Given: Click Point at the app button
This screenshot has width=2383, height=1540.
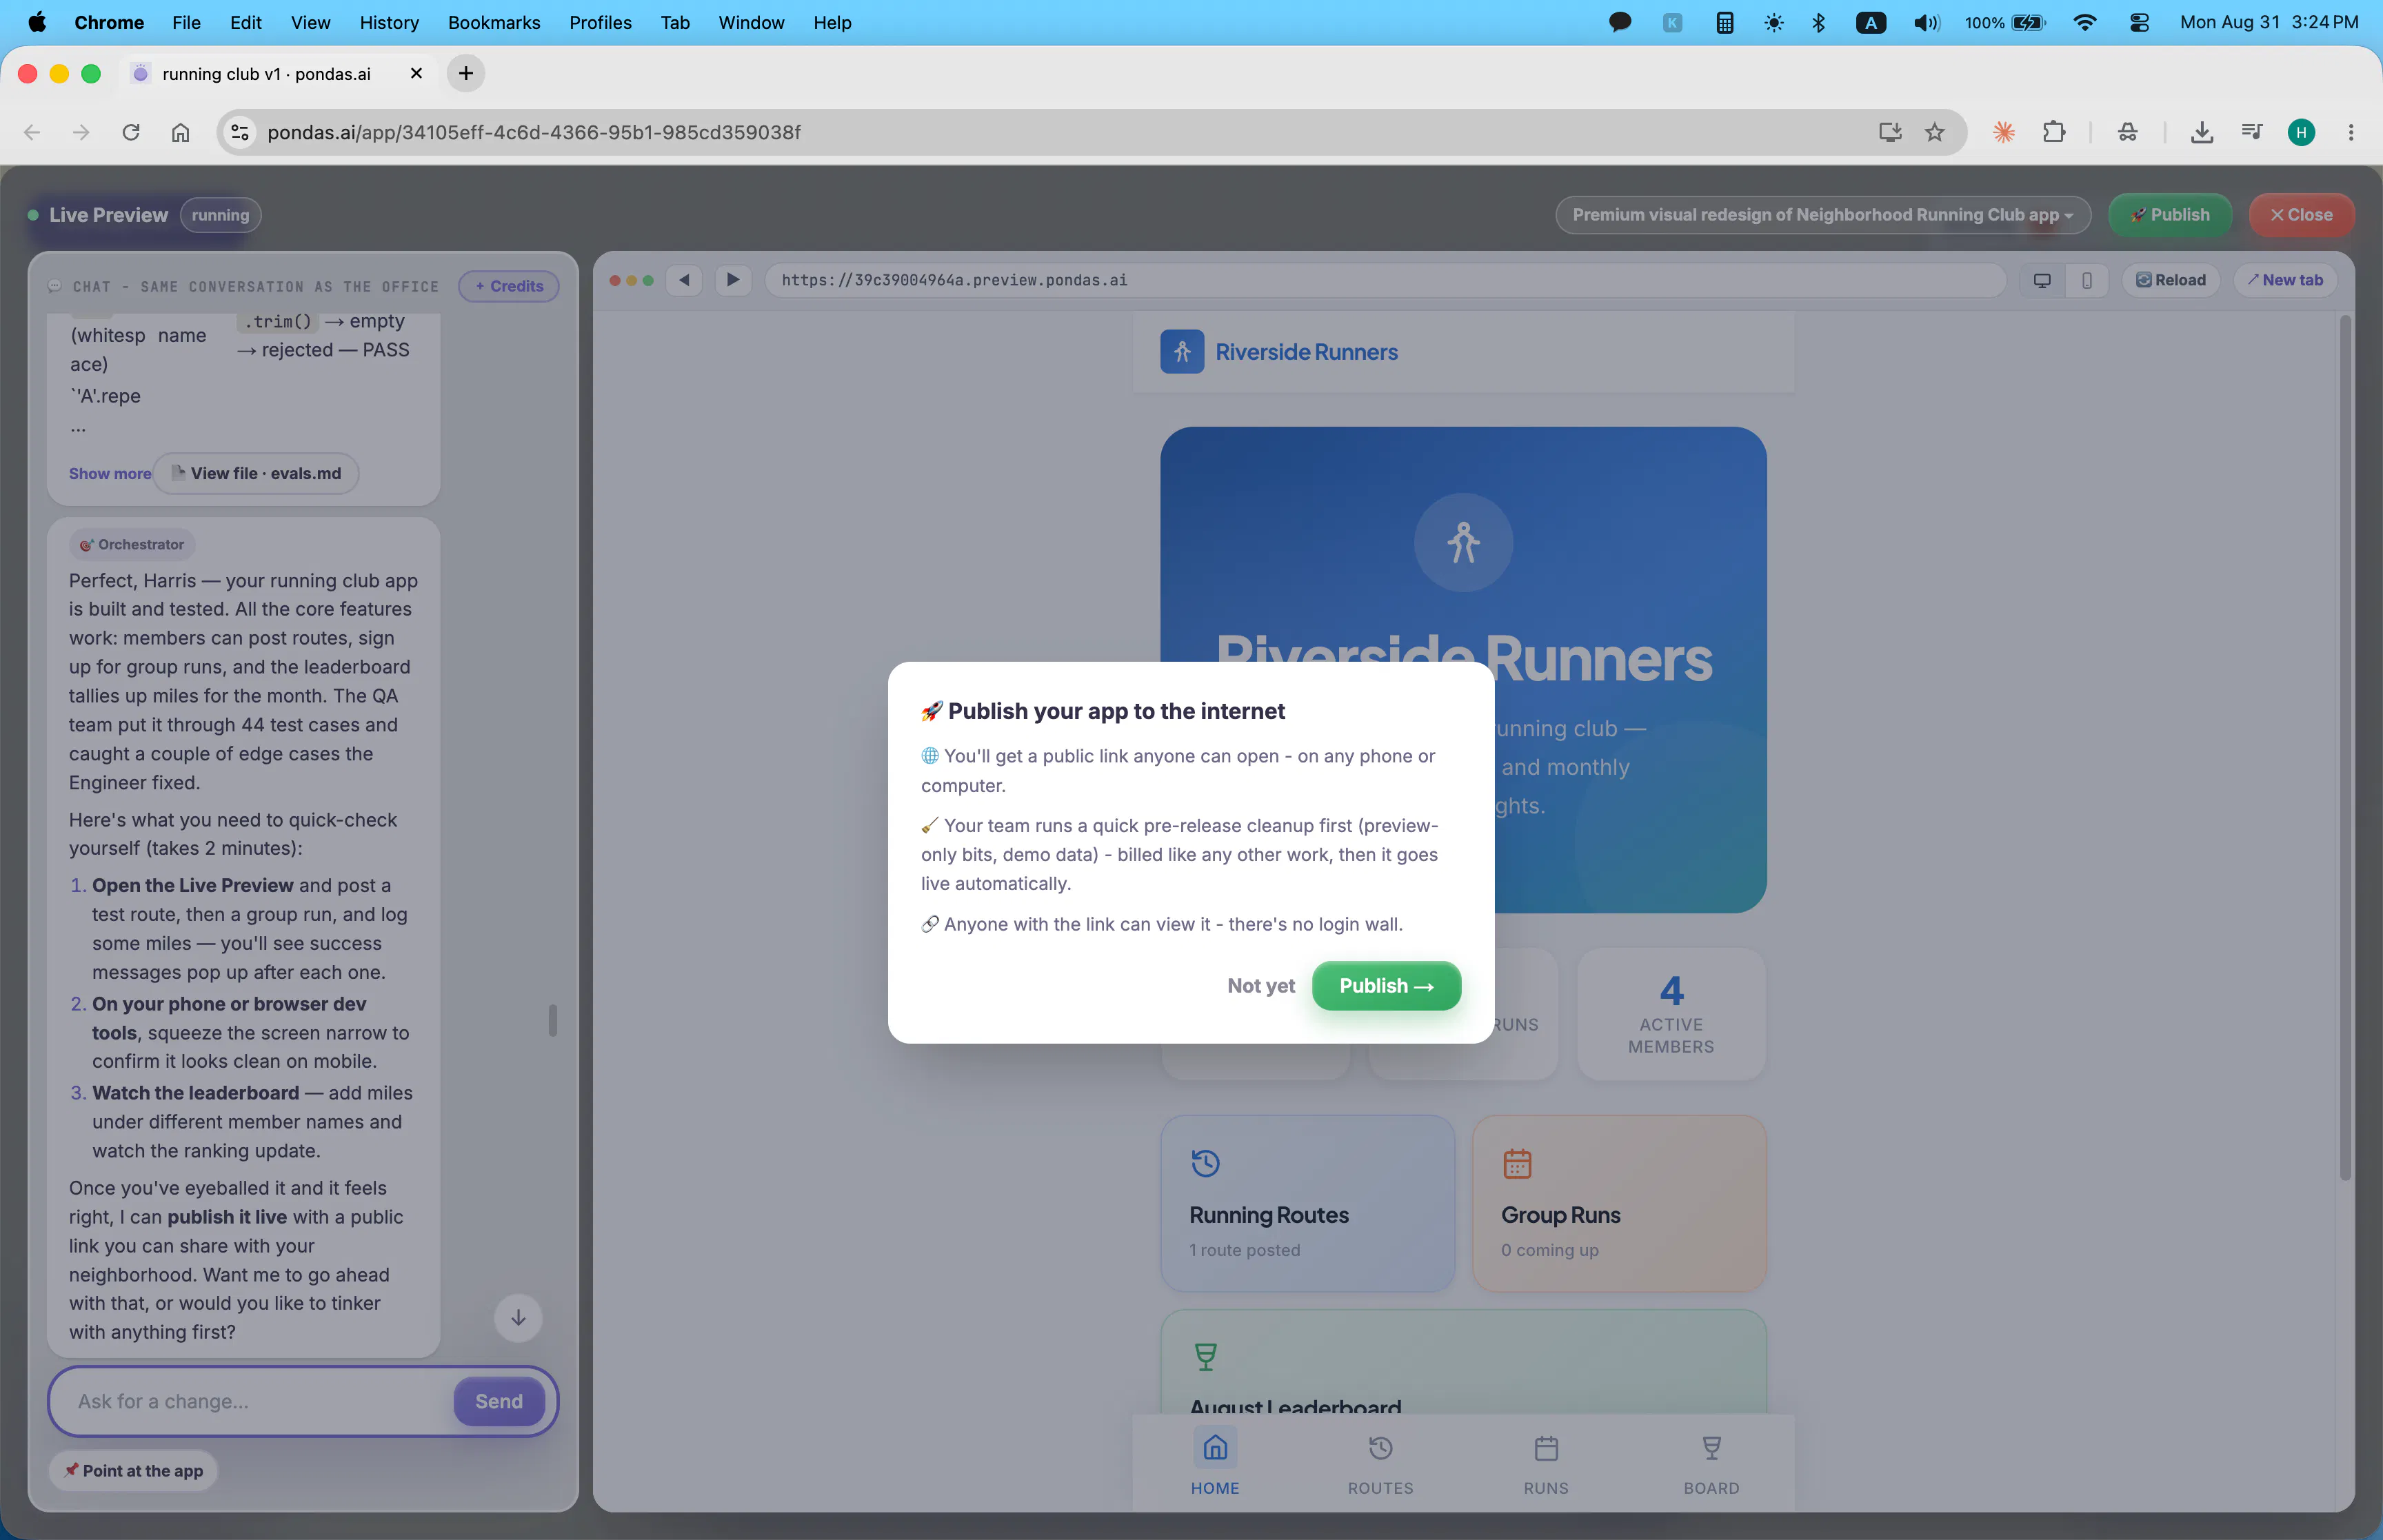Looking at the screenshot, I should pos(133,1470).
